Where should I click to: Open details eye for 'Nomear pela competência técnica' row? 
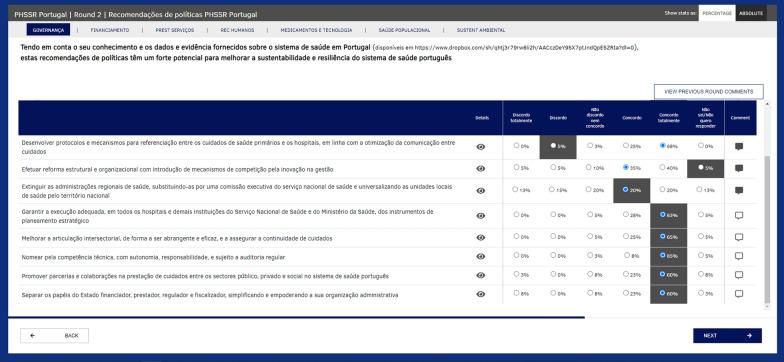tap(481, 256)
